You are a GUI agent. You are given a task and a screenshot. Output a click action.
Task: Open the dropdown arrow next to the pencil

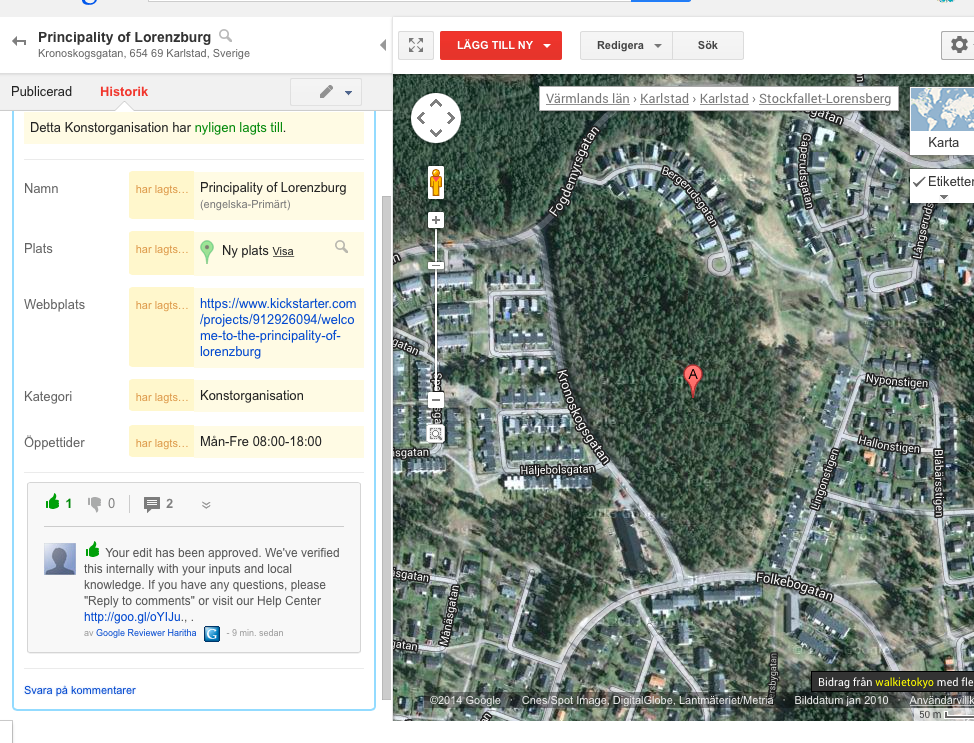[x=348, y=93]
